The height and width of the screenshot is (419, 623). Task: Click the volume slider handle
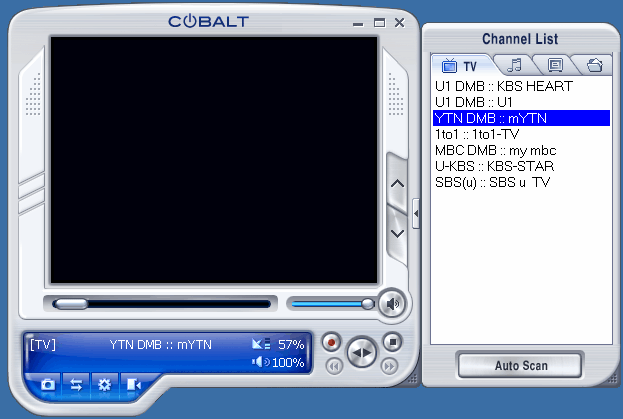368,304
